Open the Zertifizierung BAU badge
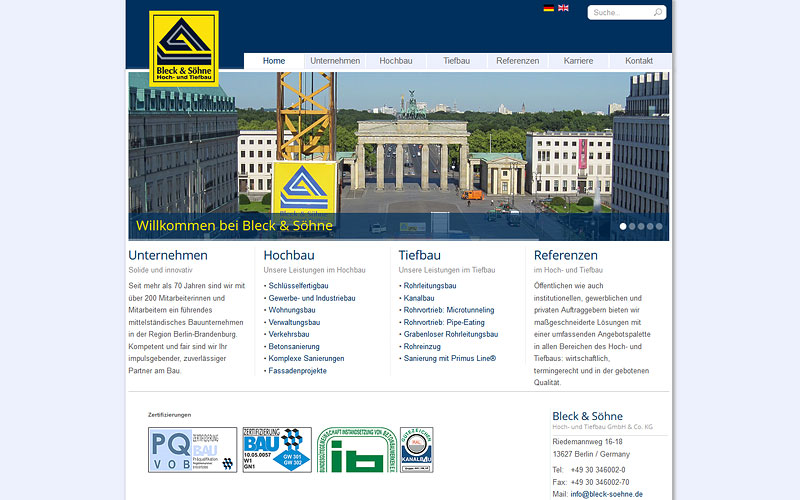 point(277,450)
